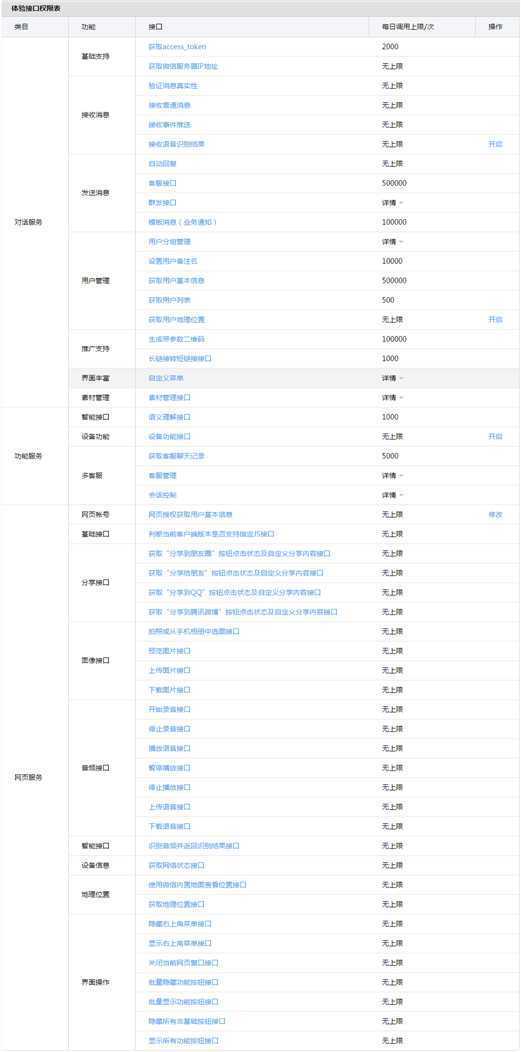Expand 详情 dropdown for 素材管理接口
The height and width of the screenshot is (1052, 521).
click(392, 398)
